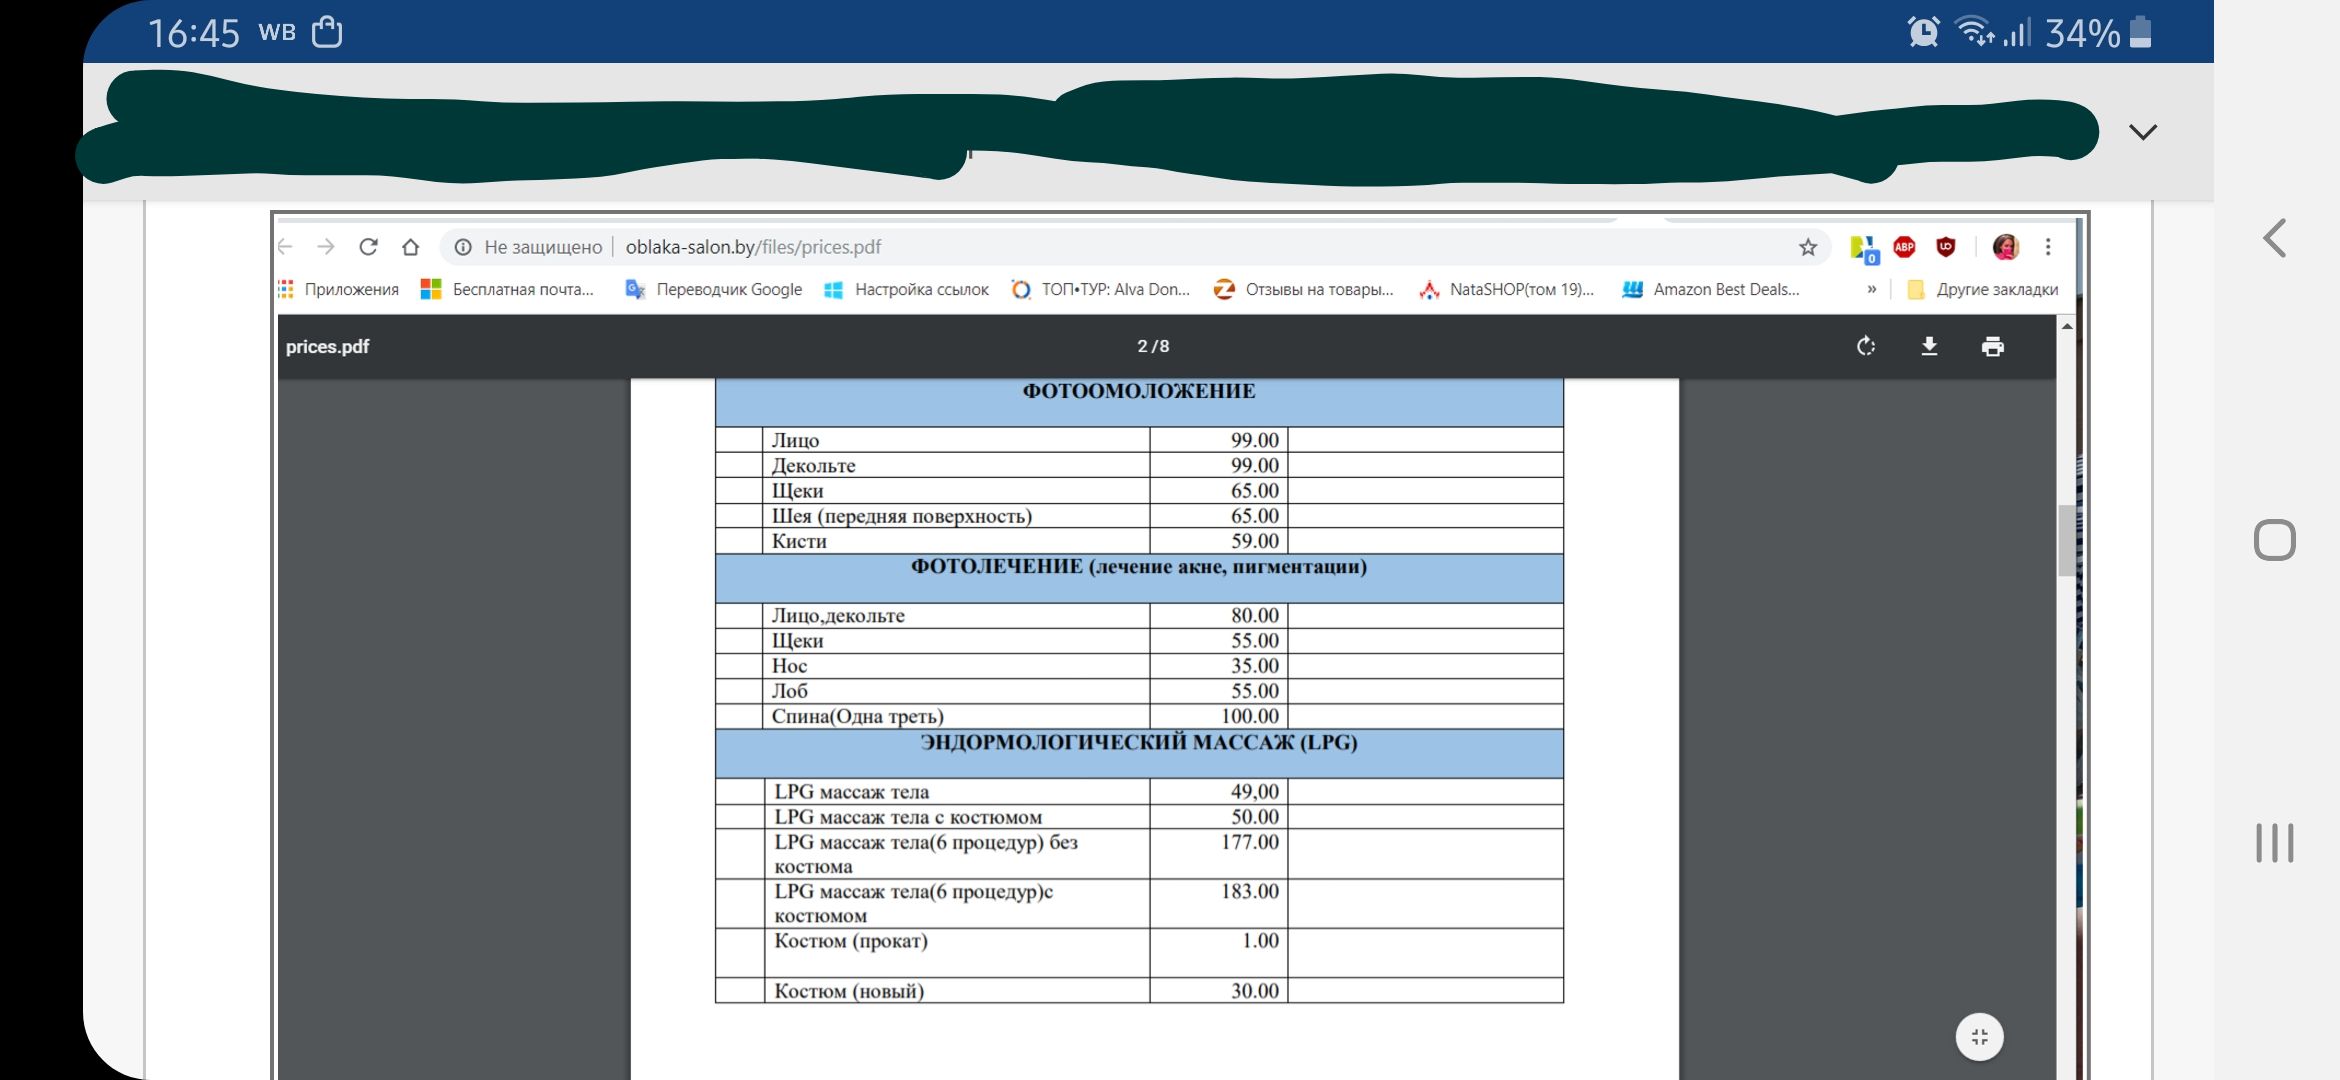This screenshot has width=2340, height=1080.
Task: Click the PDF rotate icon
Action: tap(1865, 346)
